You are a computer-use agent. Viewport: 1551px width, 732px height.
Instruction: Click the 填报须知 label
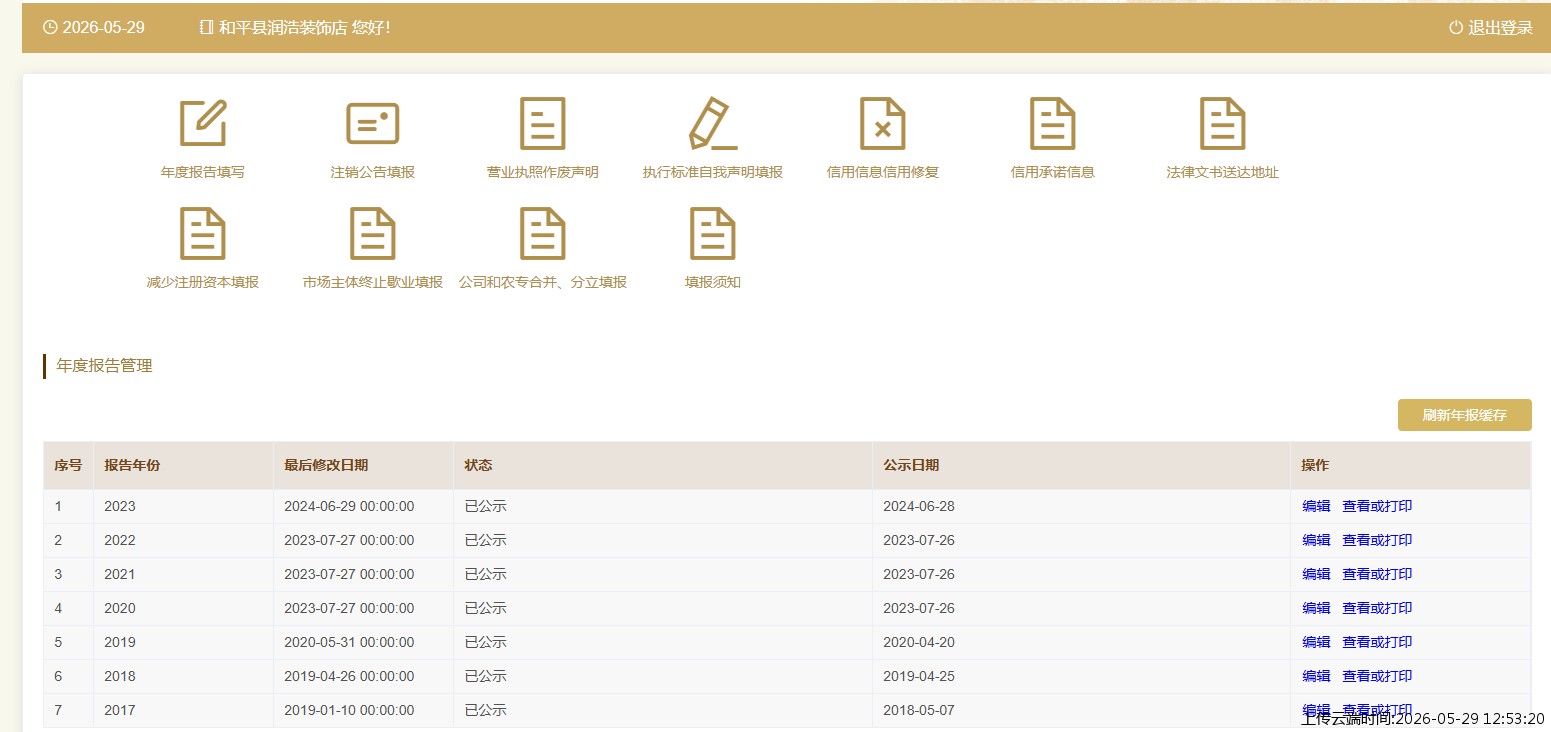pos(713,282)
